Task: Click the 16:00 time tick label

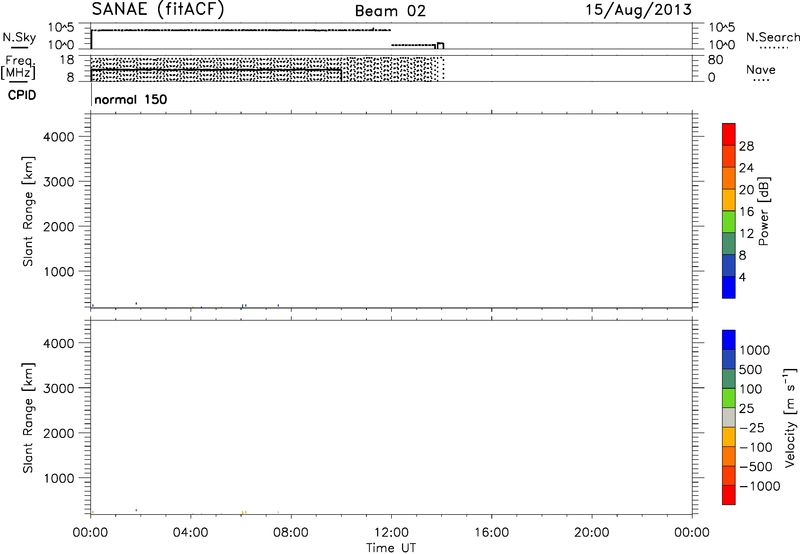Action: click(x=491, y=533)
